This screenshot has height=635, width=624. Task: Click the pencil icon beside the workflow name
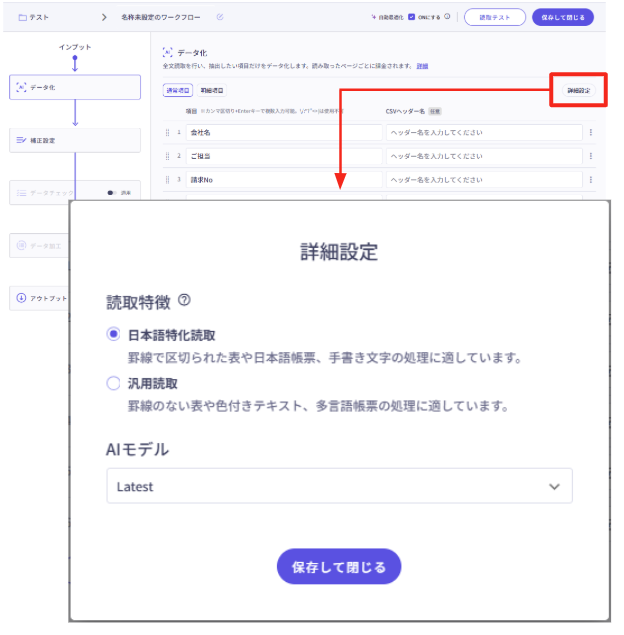[220, 17]
